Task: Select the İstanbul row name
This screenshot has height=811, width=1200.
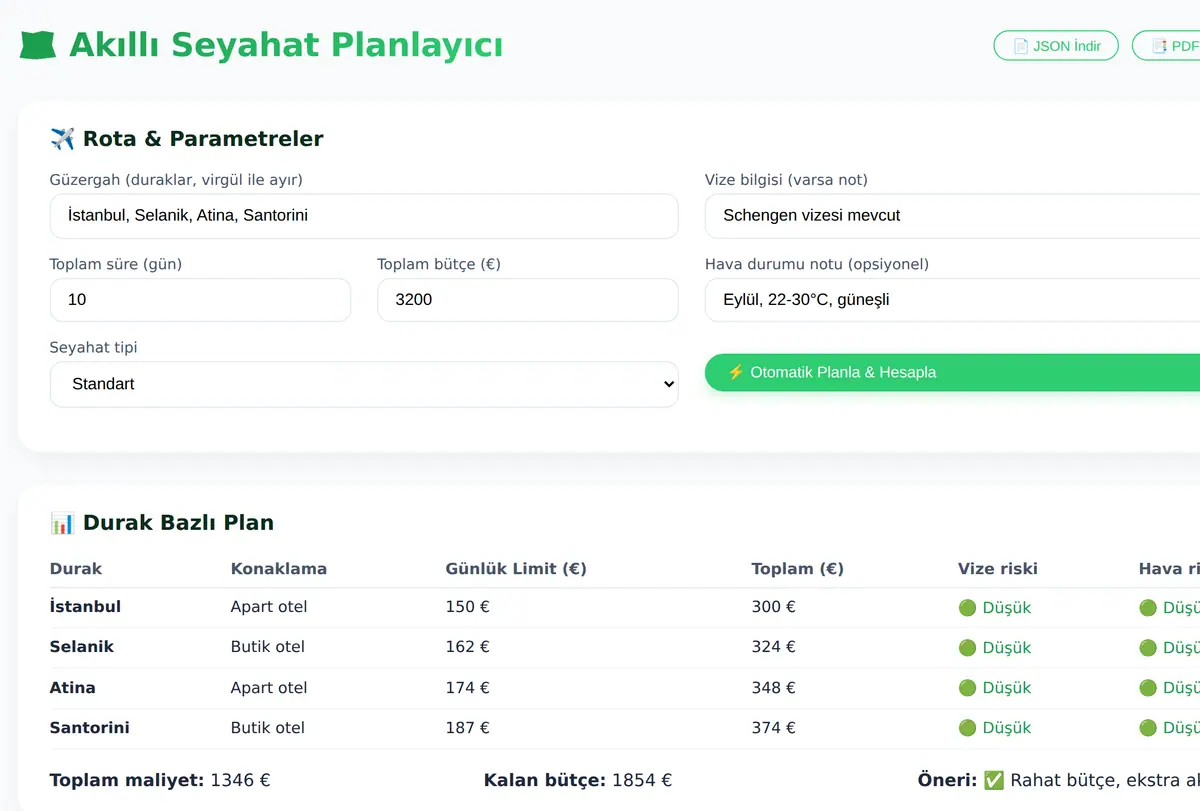Action: (x=85, y=607)
